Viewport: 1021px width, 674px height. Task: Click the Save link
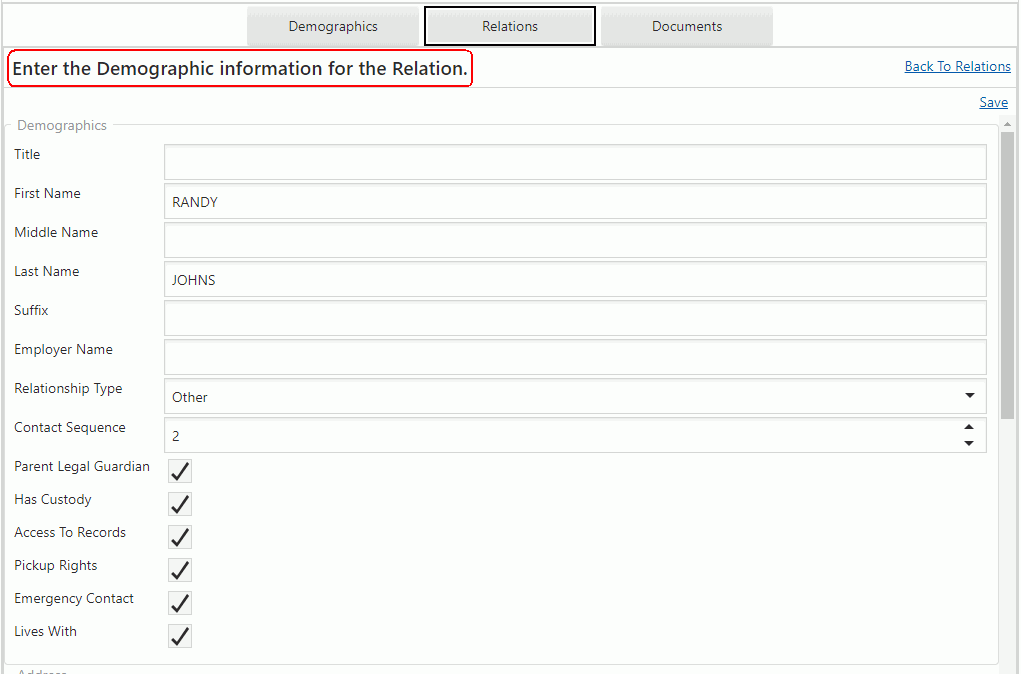pyautogui.click(x=993, y=102)
